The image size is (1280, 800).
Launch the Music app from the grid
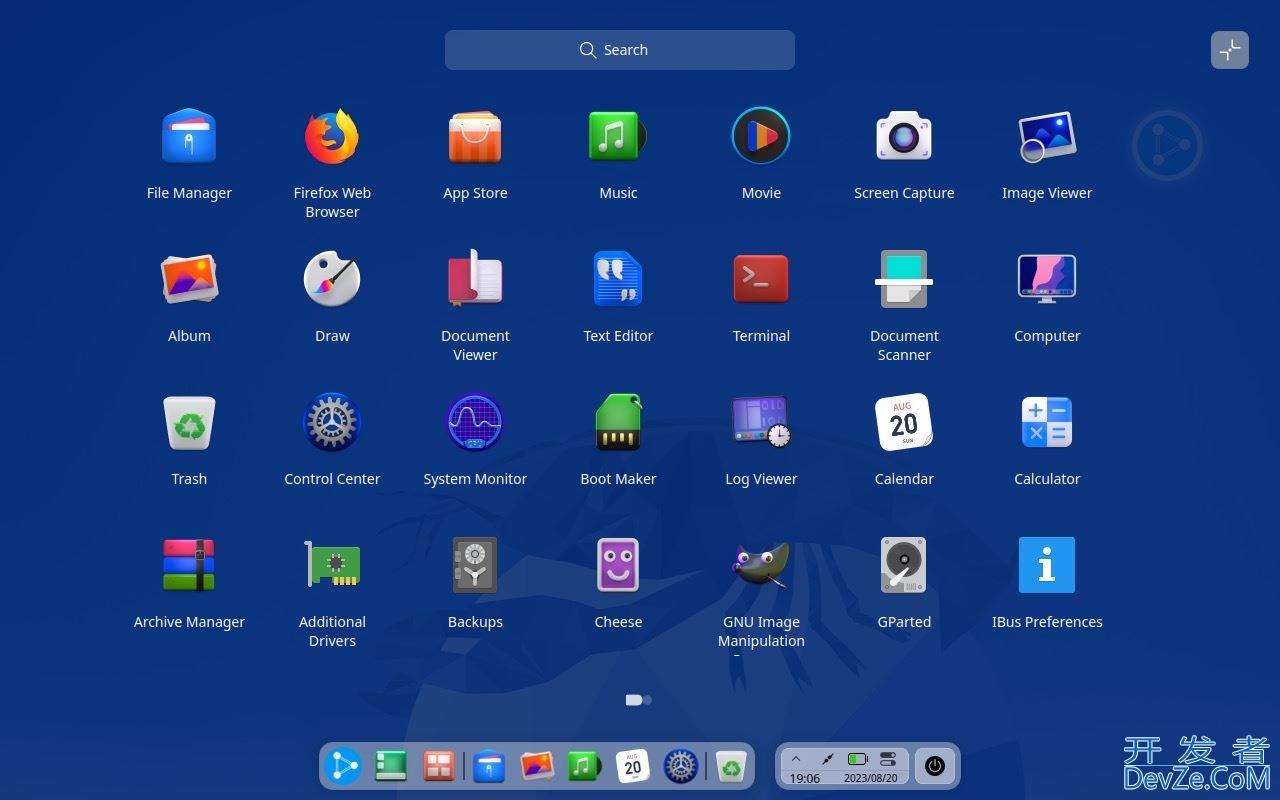(x=618, y=137)
